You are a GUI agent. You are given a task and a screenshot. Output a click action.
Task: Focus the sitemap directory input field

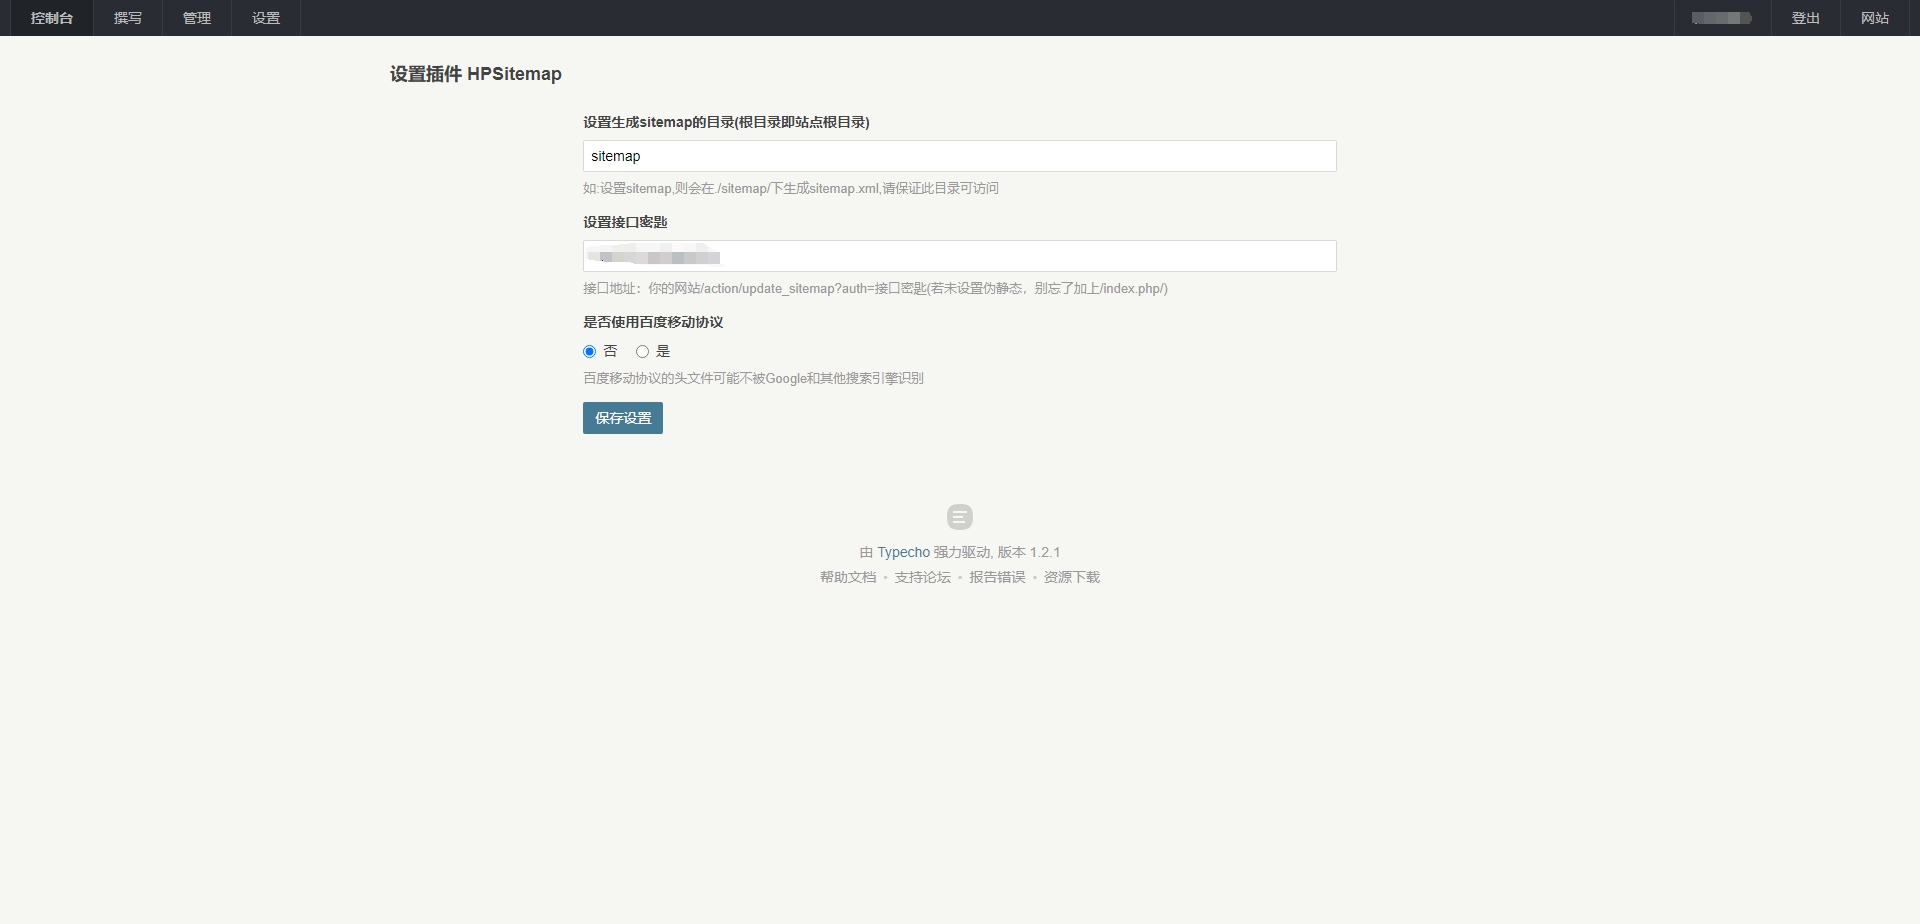click(x=959, y=156)
